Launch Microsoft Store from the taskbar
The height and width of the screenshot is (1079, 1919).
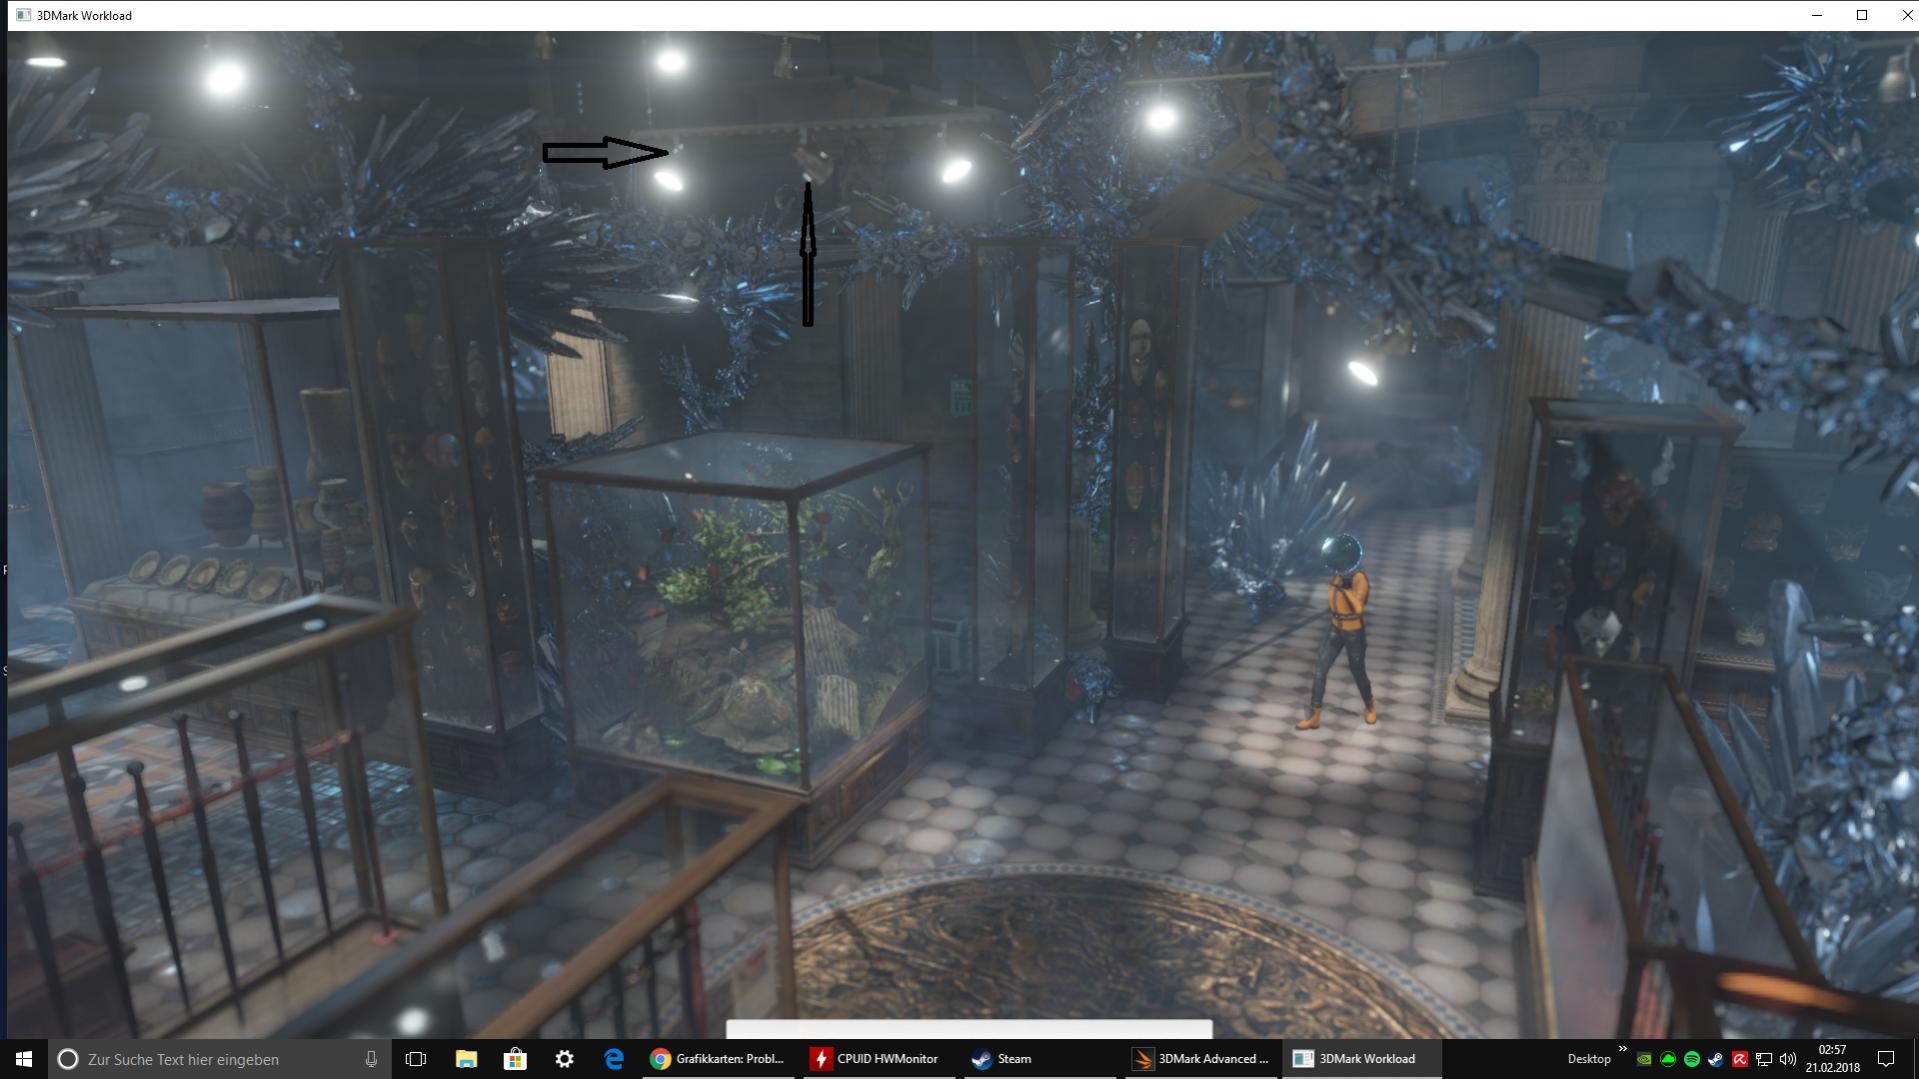515,1059
